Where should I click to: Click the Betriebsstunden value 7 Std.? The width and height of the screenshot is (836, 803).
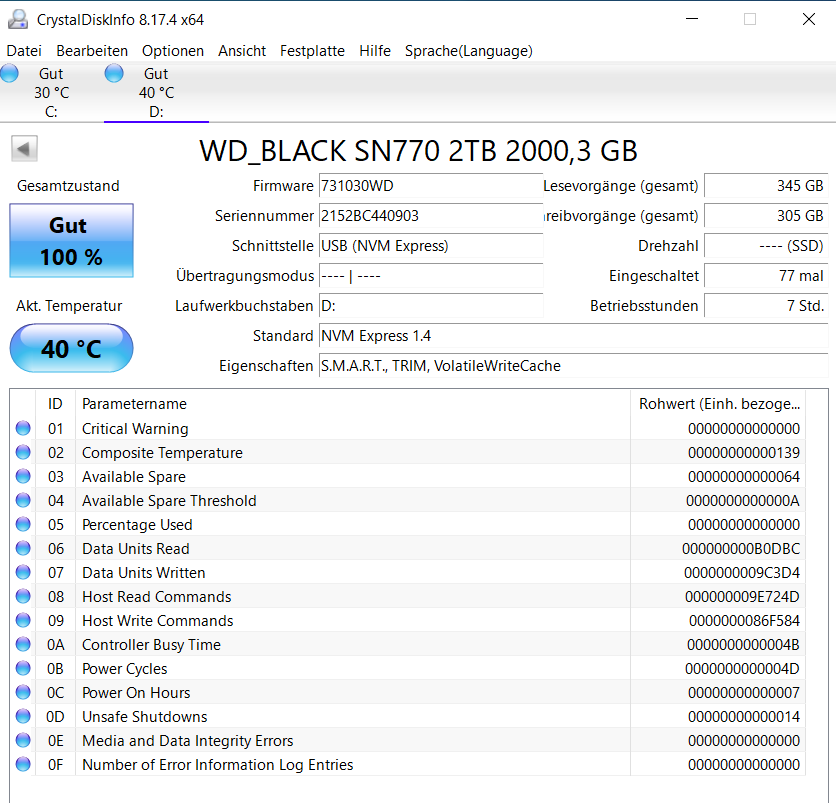click(x=766, y=306)
